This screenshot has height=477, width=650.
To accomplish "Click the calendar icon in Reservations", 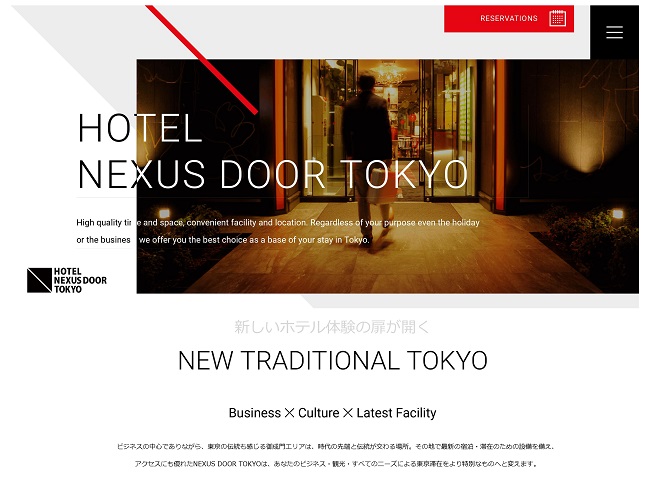I will 557,18.
